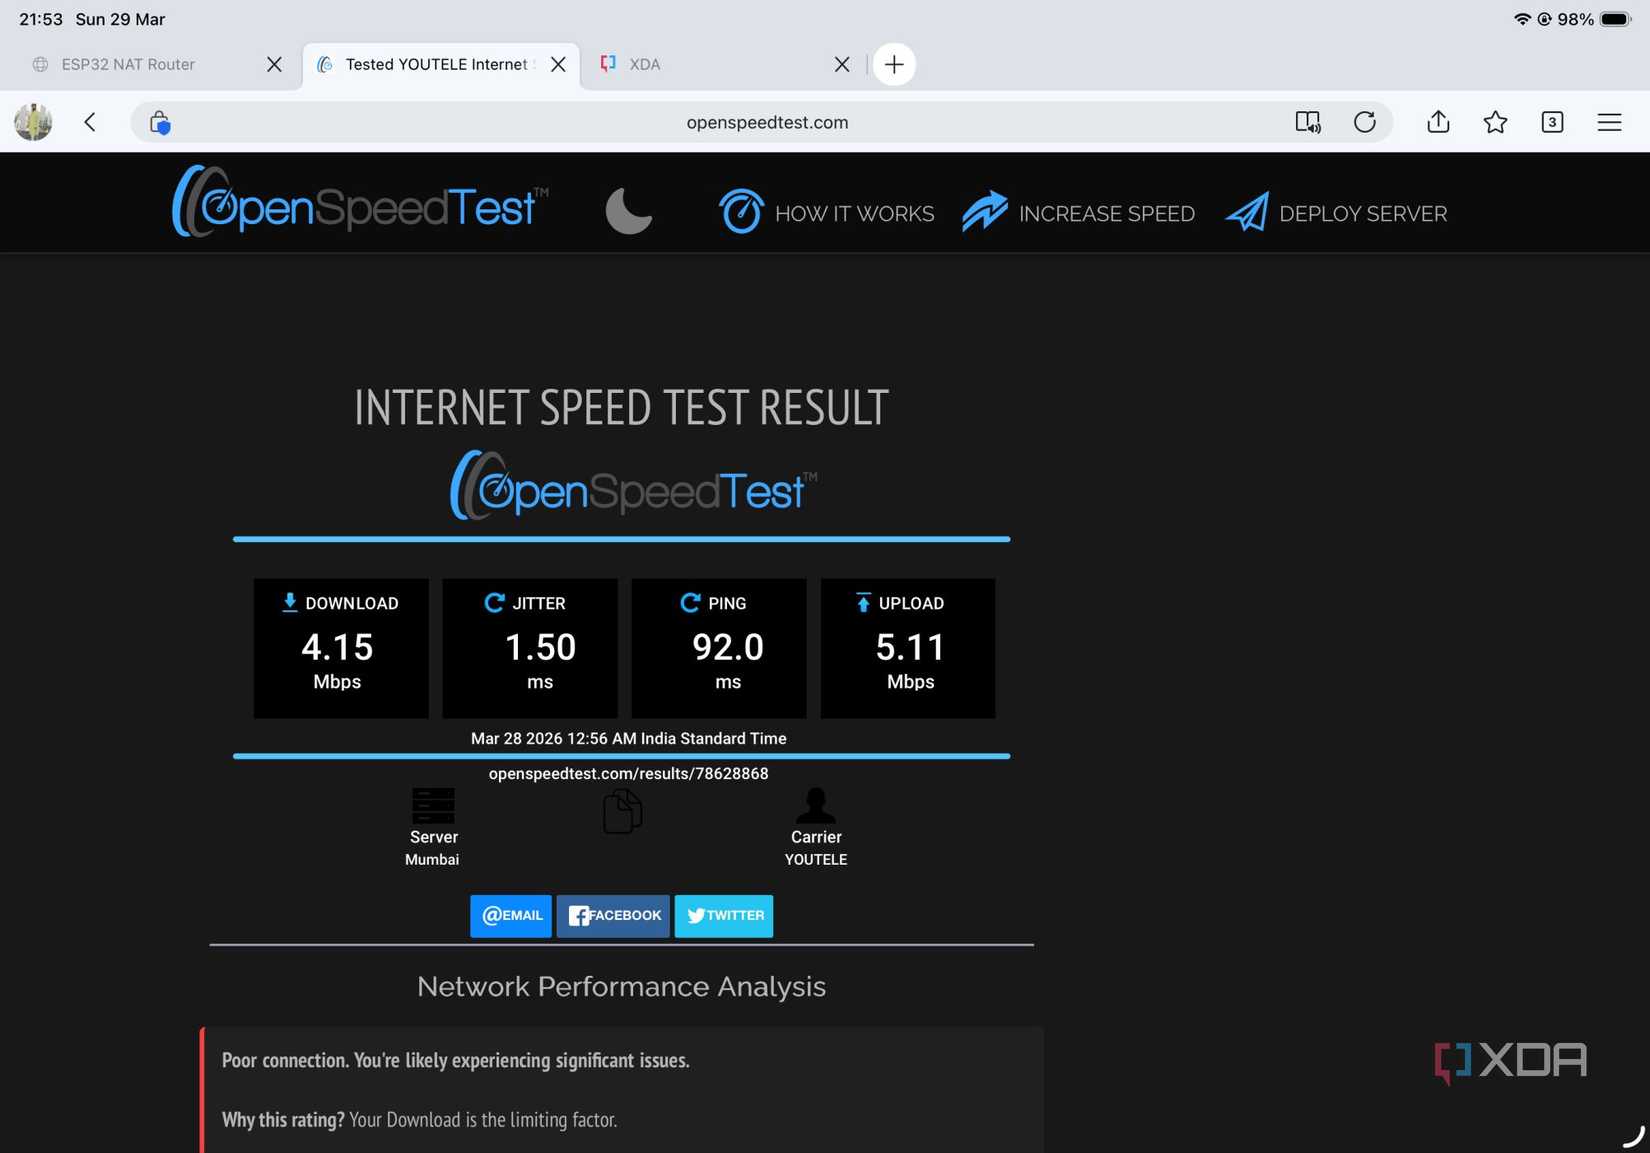This screenshot has width=1650, height=1153.
Task: Share result on TWITTER
Action: coord(724,916)
